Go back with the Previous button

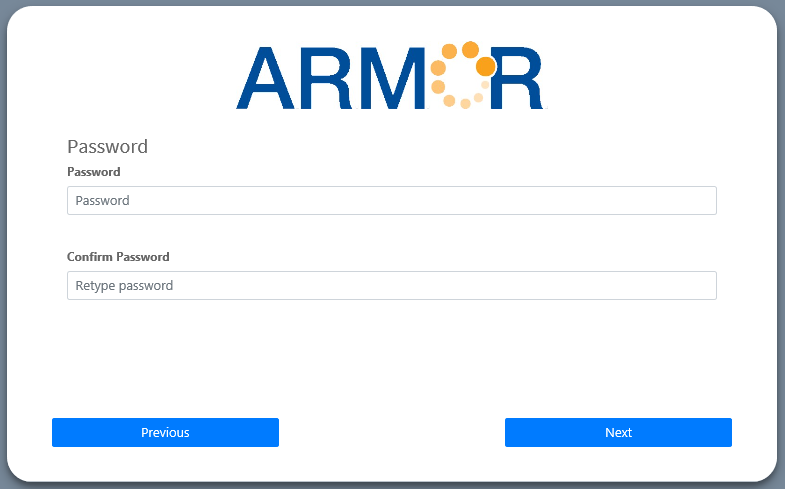[165, 432]
